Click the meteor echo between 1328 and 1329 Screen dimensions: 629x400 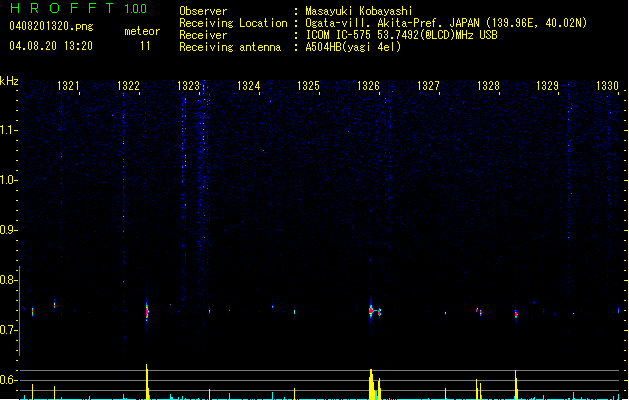(x=516, y=314)
